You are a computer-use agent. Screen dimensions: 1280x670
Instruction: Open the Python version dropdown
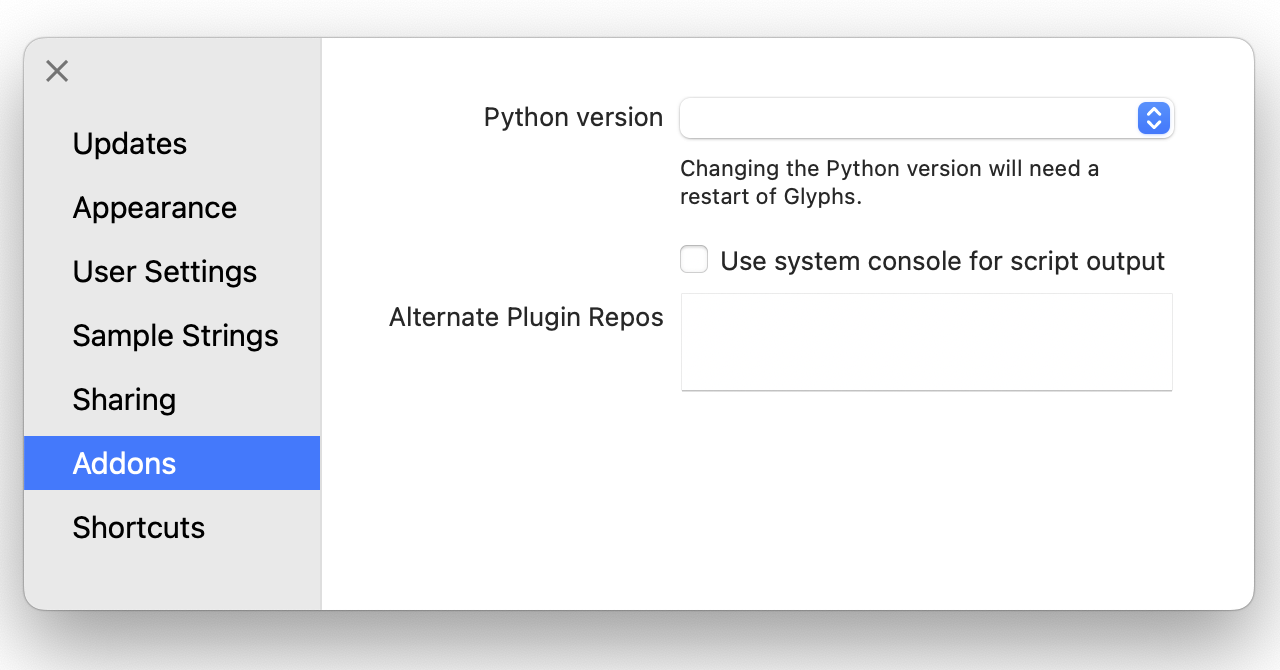(x=925, y=118)
